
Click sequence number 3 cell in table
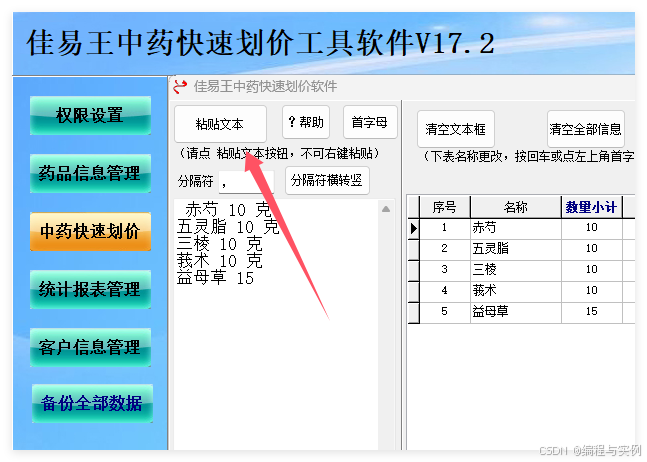[x=445, y=271]
